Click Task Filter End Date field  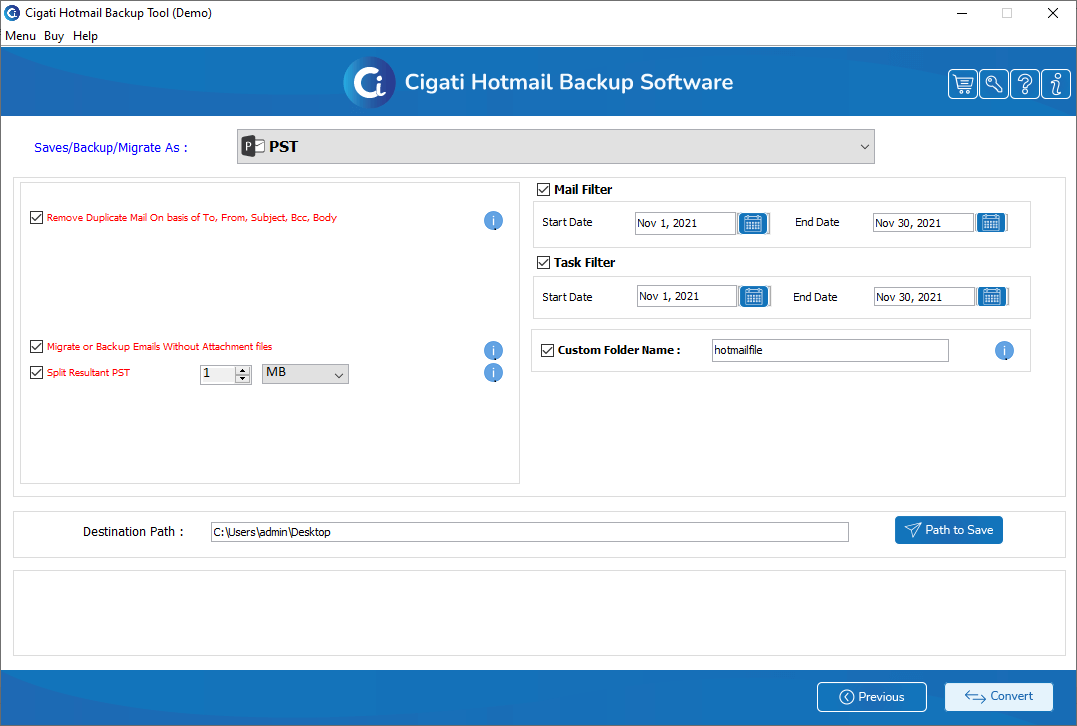pos(925,297)
